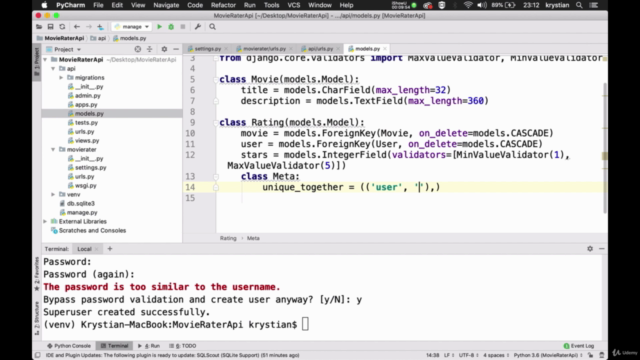
Task: Open the Refactor menu
Action: (x=223, y=5)
